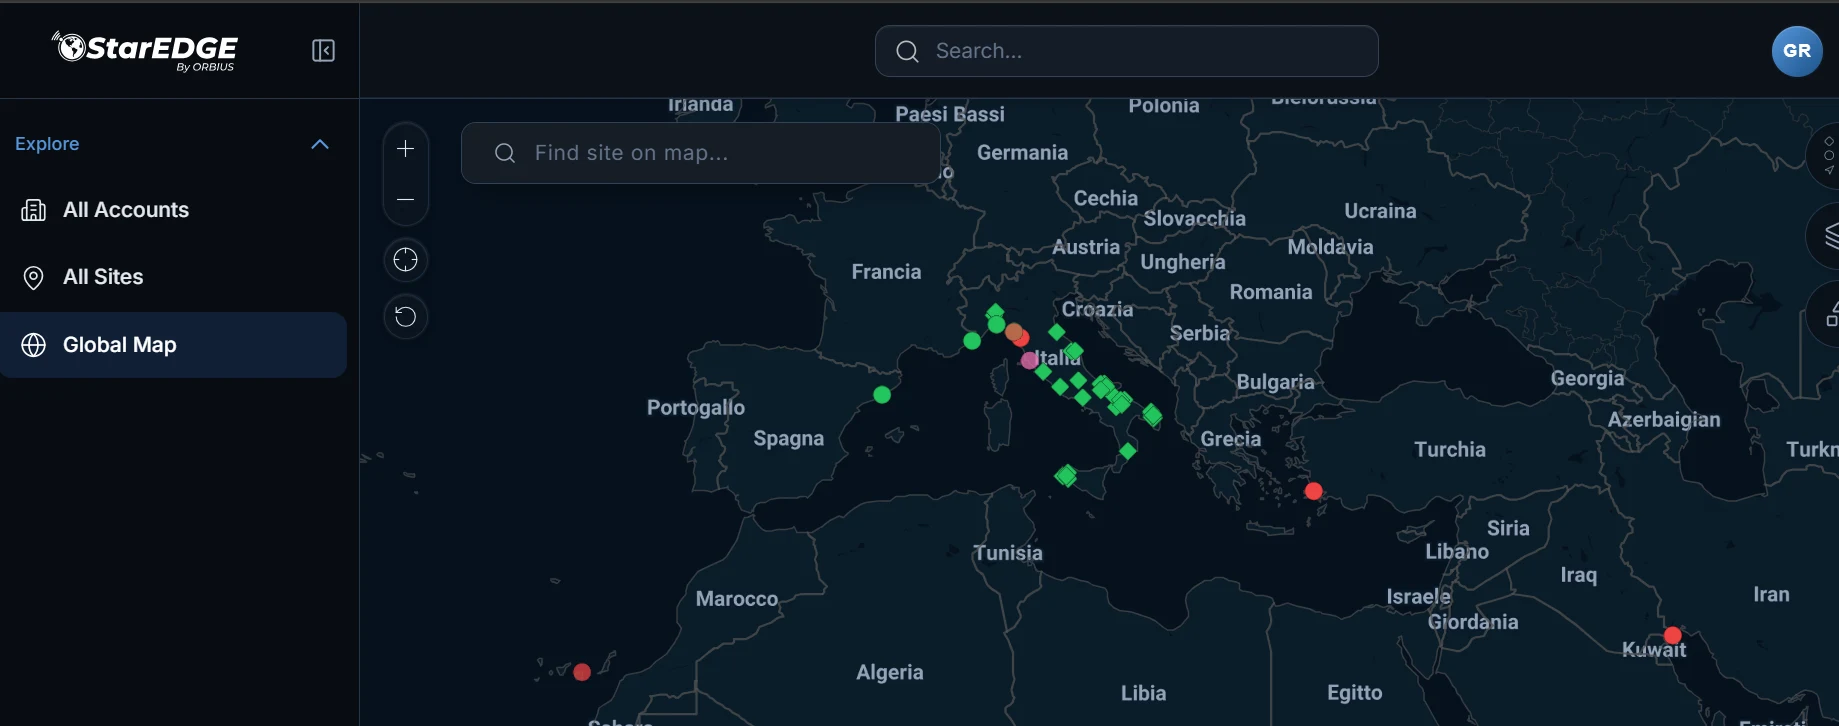This screenshot has height=726, width=1839.
Task: Open All Sites page
Action: click(x=174, y=277)
